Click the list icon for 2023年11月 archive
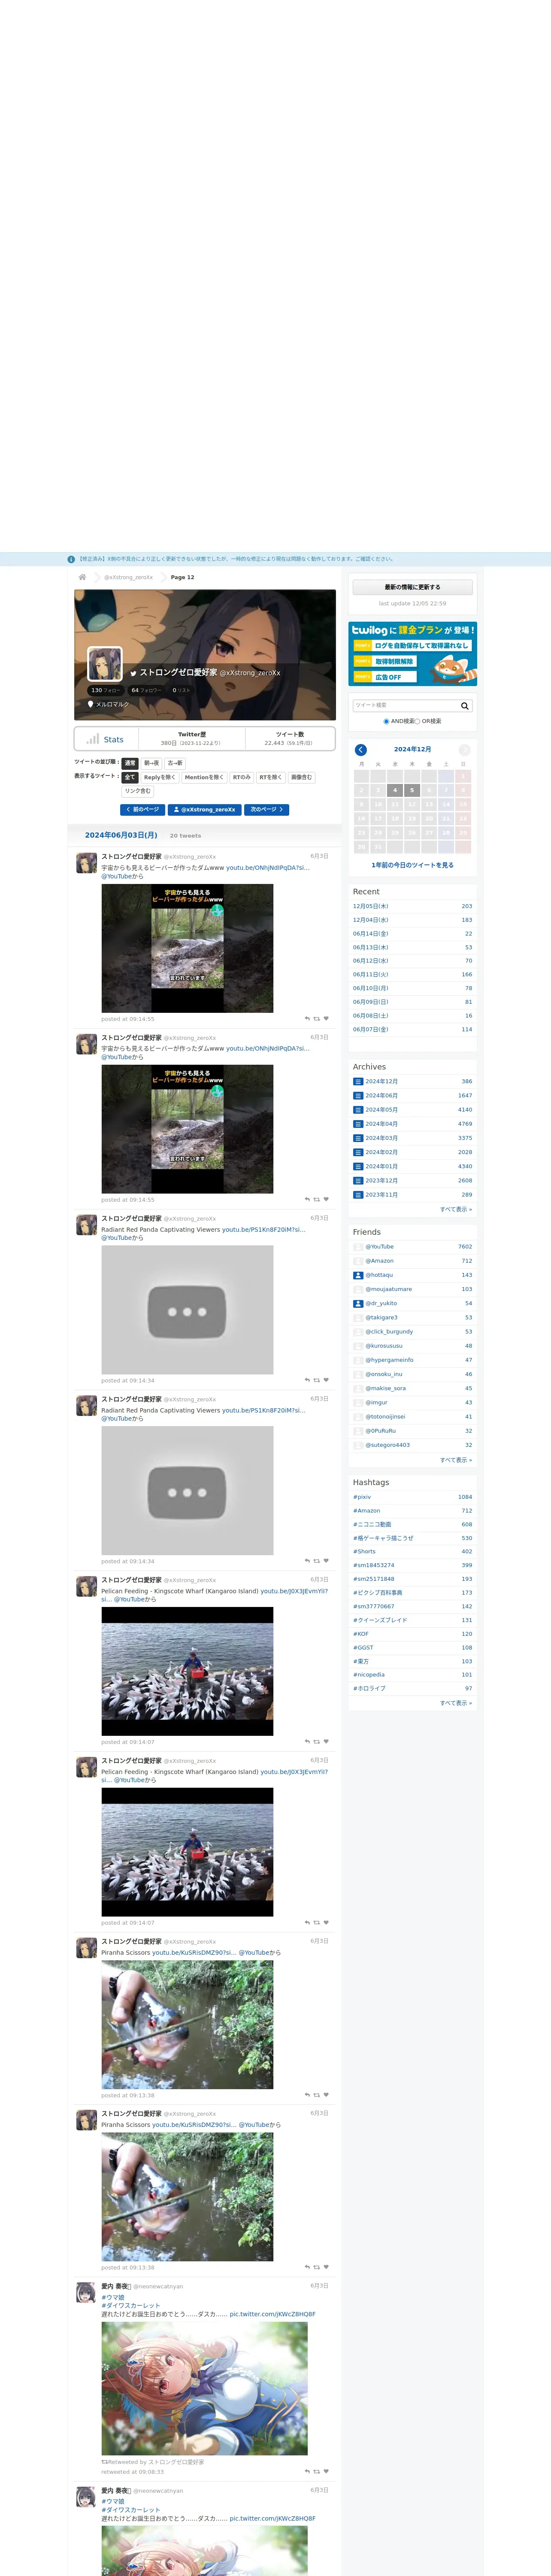 tap(358, 1194)
